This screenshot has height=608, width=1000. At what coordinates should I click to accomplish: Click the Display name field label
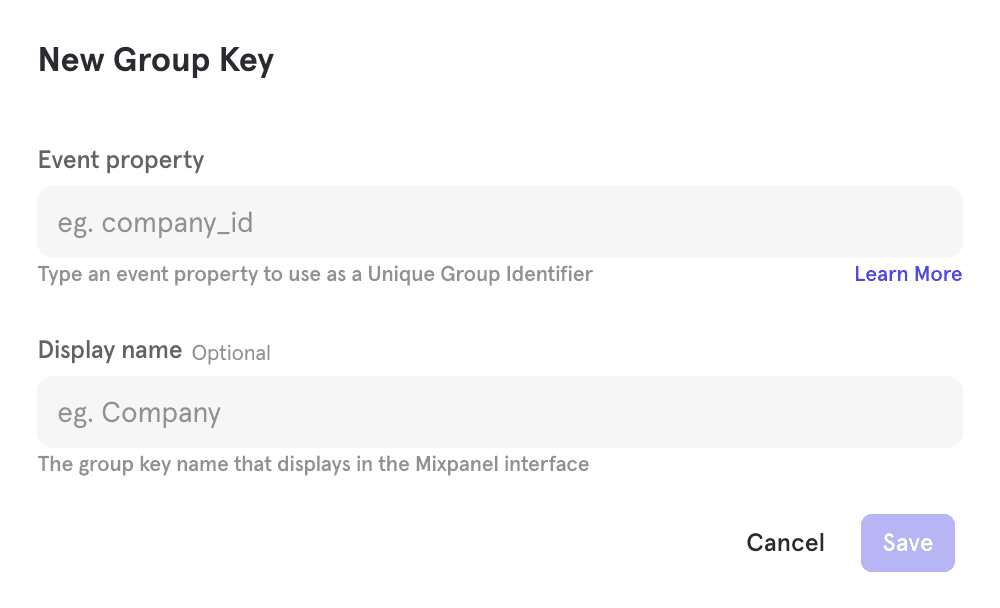[x=110, y=350]
